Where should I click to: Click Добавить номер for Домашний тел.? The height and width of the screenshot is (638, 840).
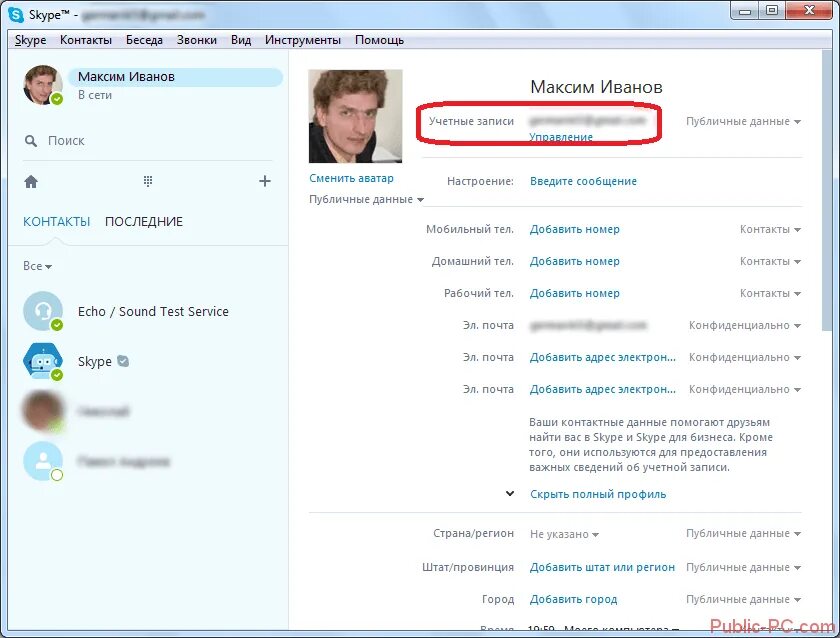point(575,261)
